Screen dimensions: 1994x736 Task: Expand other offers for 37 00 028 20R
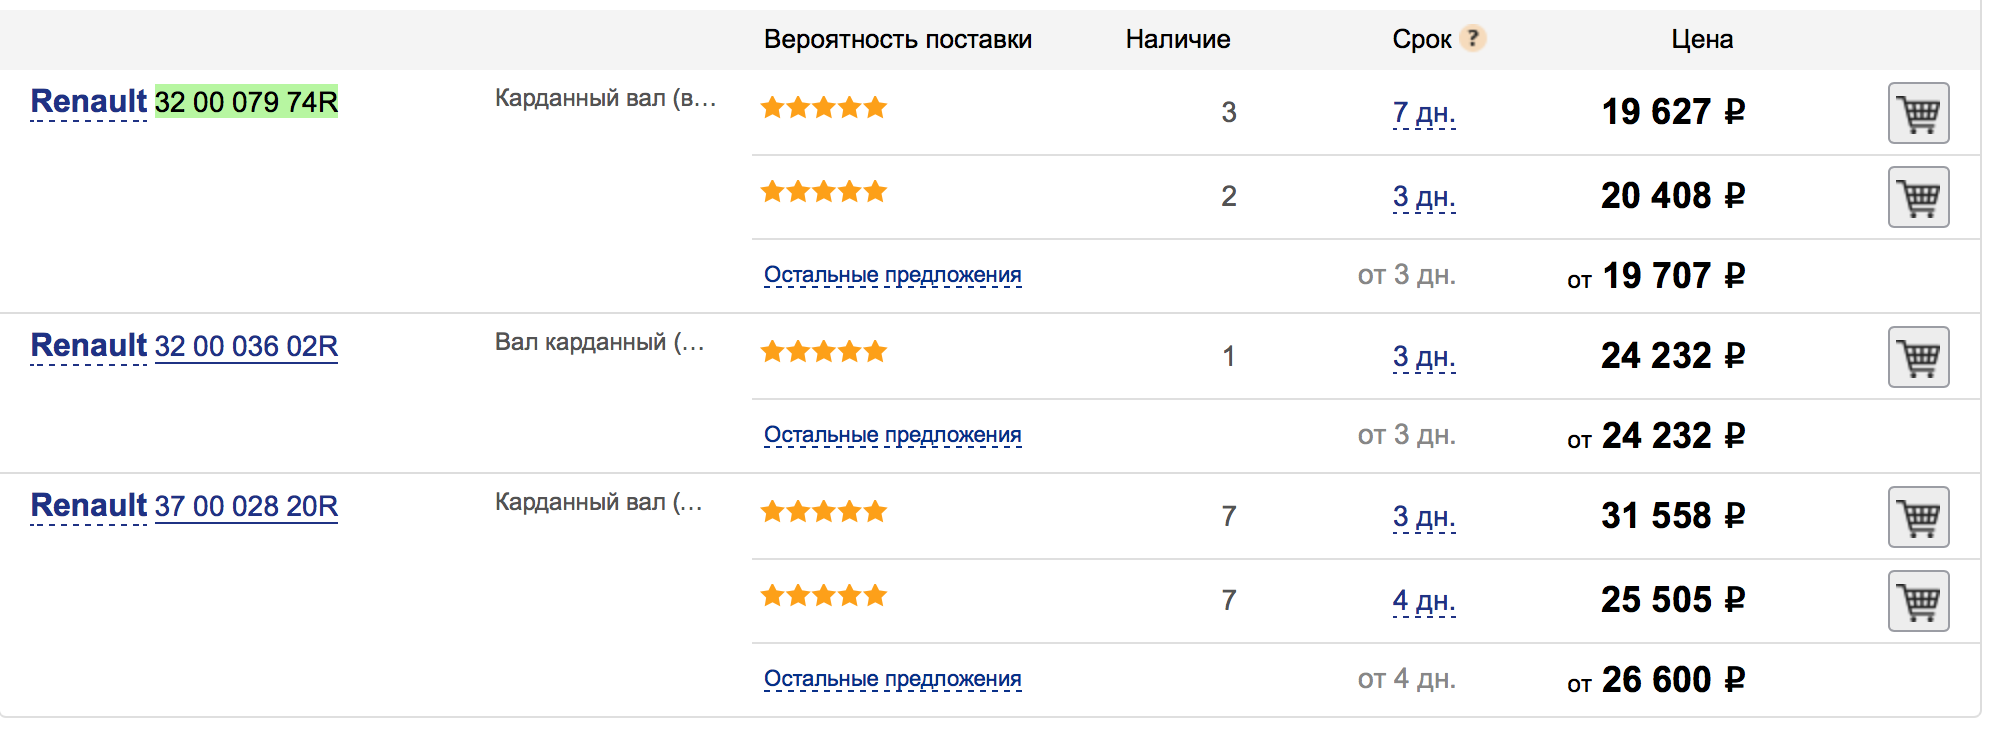892,679
